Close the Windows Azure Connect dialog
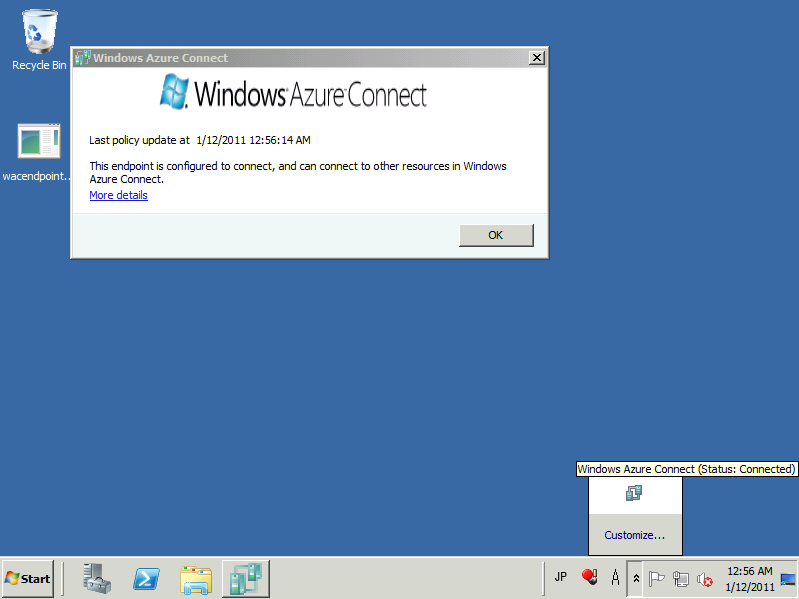Image resolution: width=799 pixels, height=599 pixels. coord(537,58)
